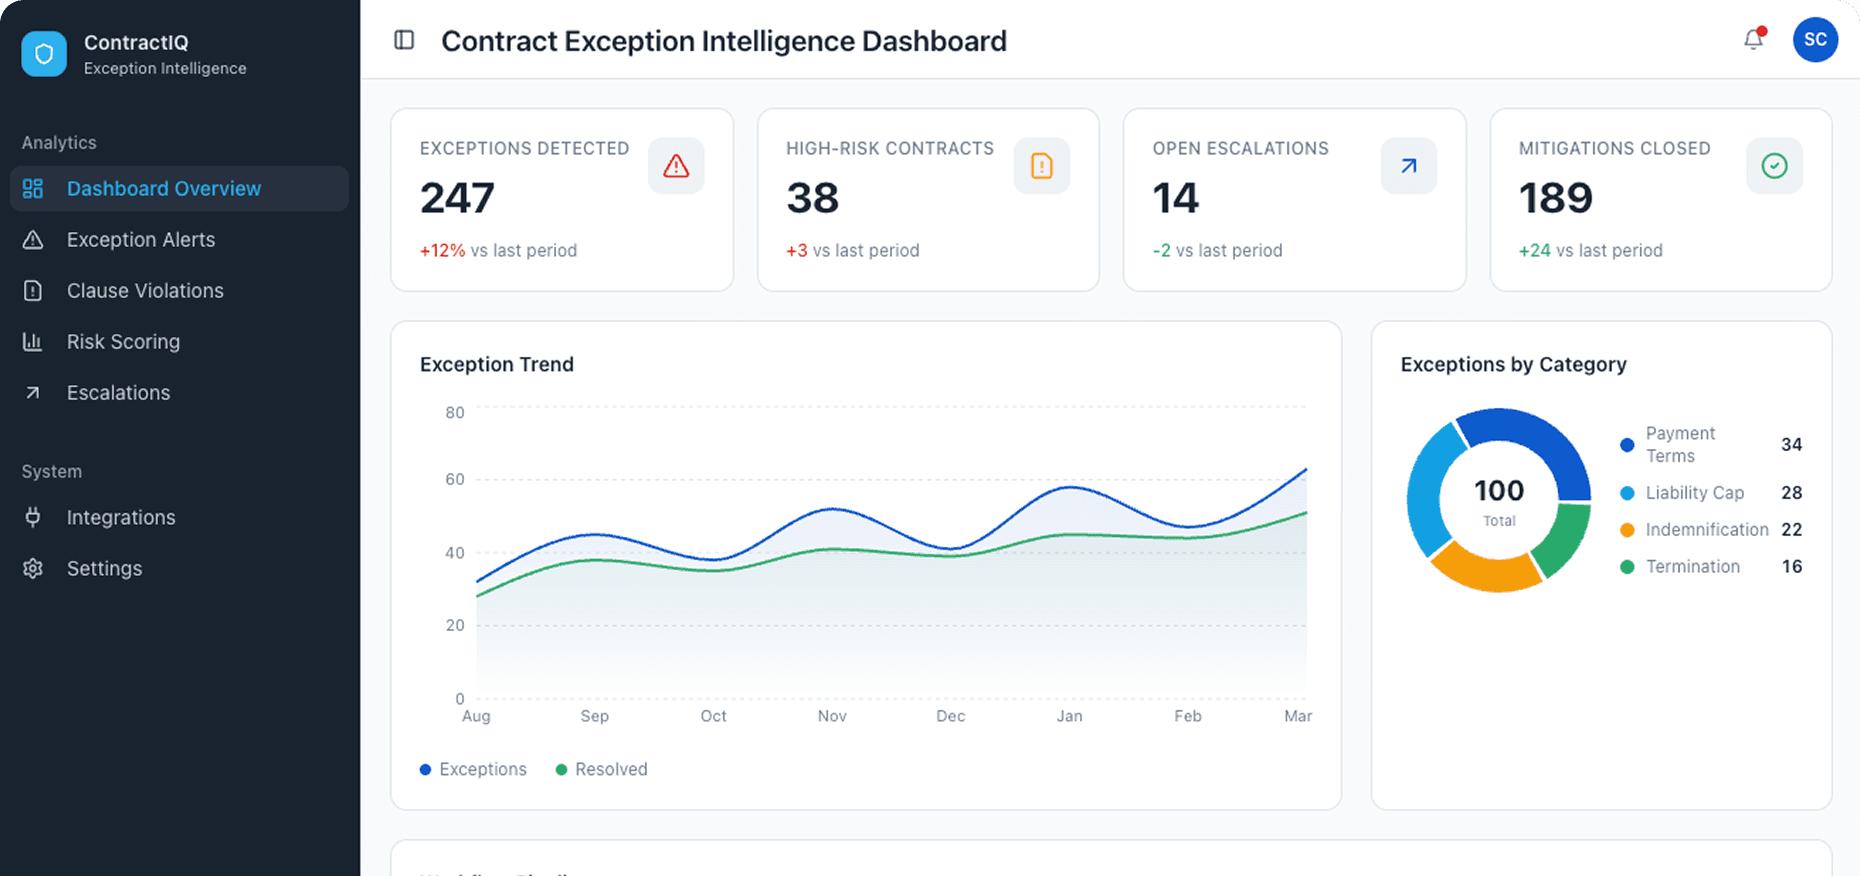Click the Clause Violations document icon

point(33,290)
